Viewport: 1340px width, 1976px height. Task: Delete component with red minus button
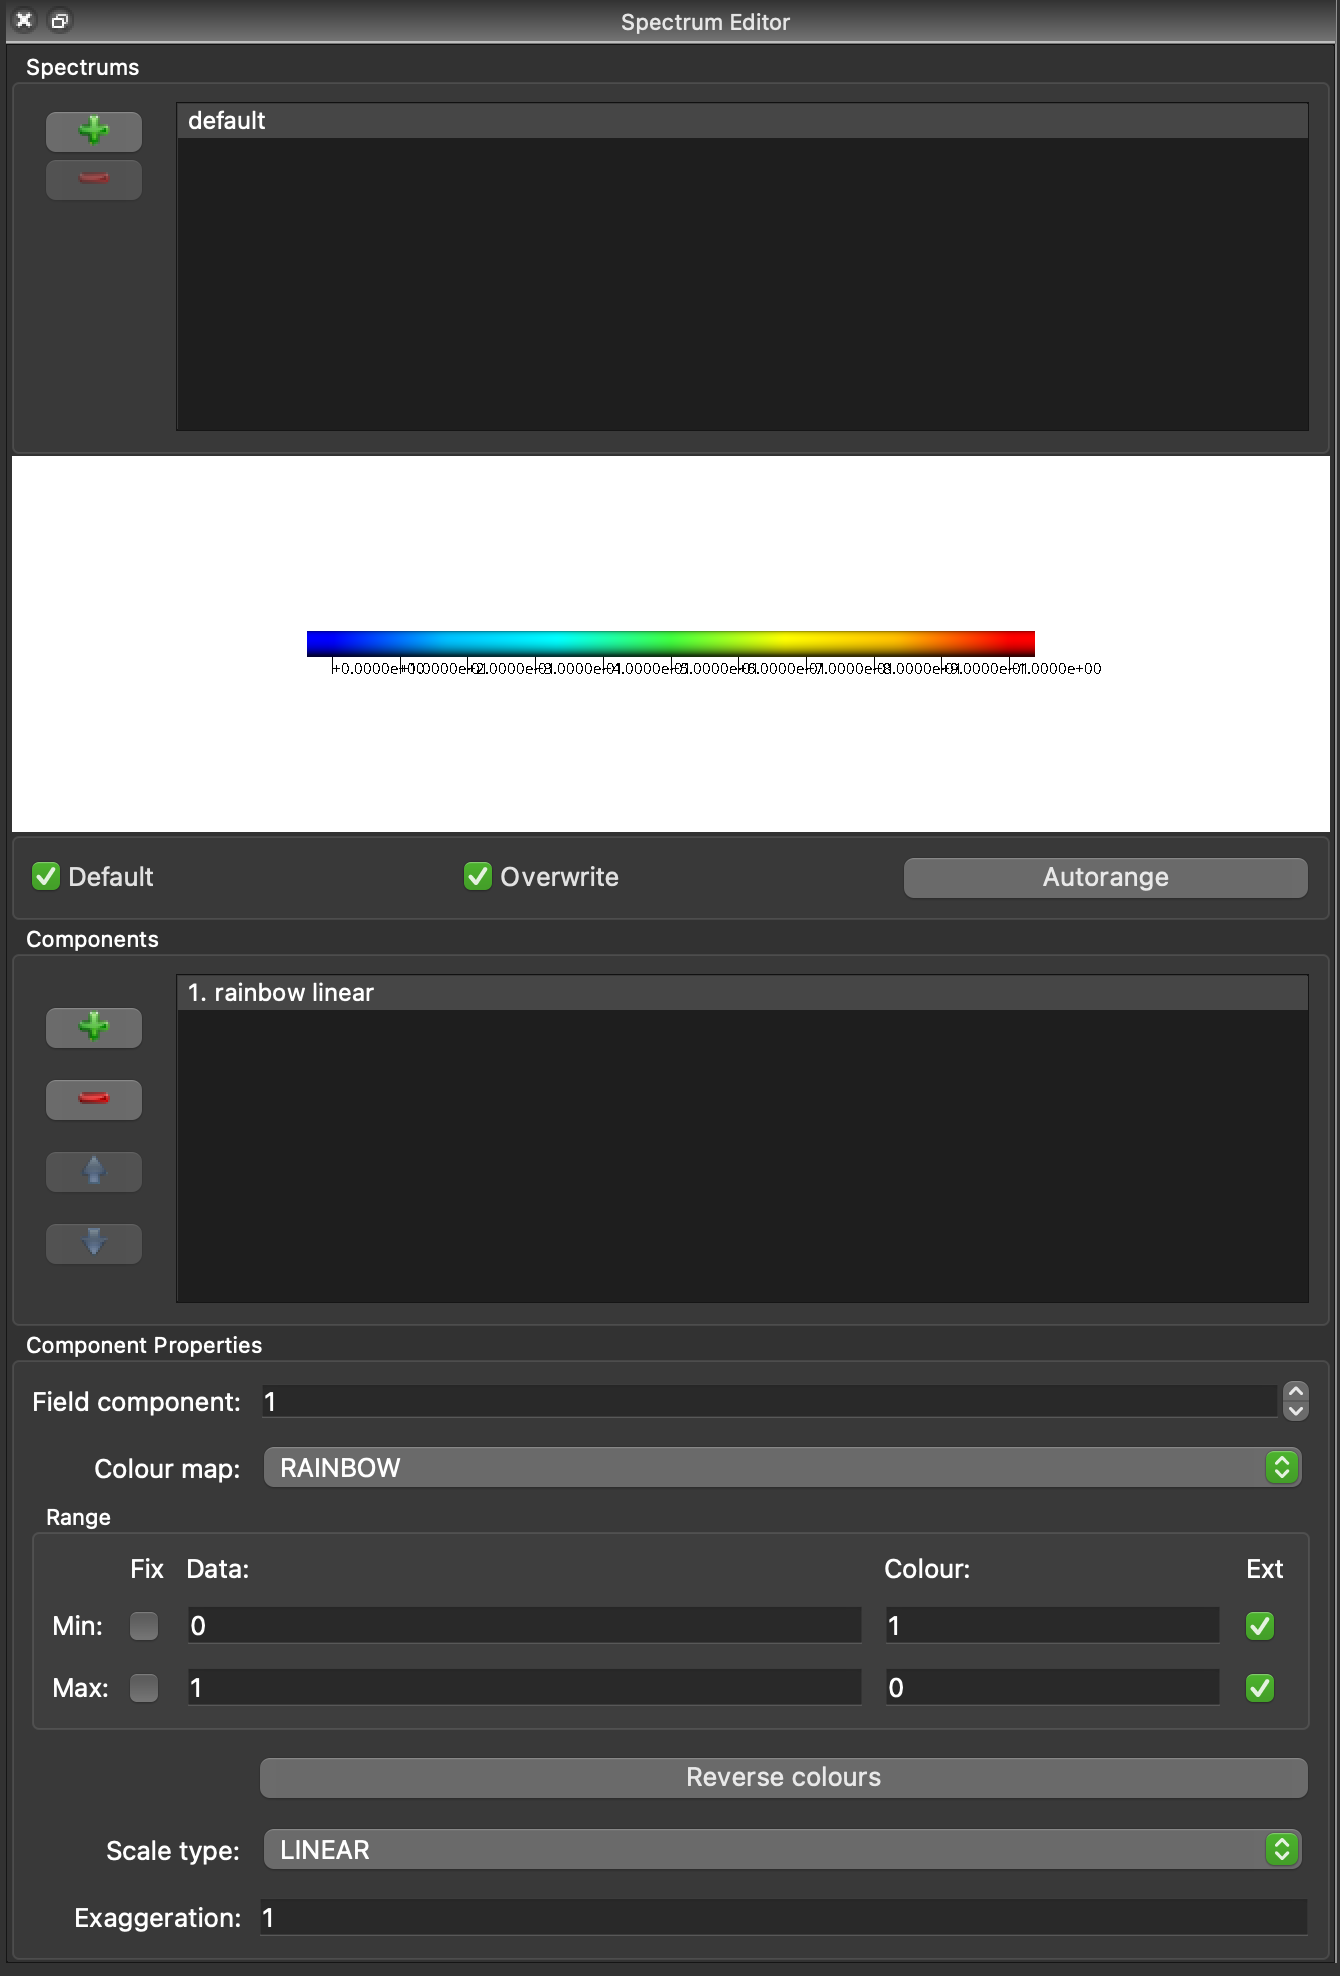click(94, 1099)
